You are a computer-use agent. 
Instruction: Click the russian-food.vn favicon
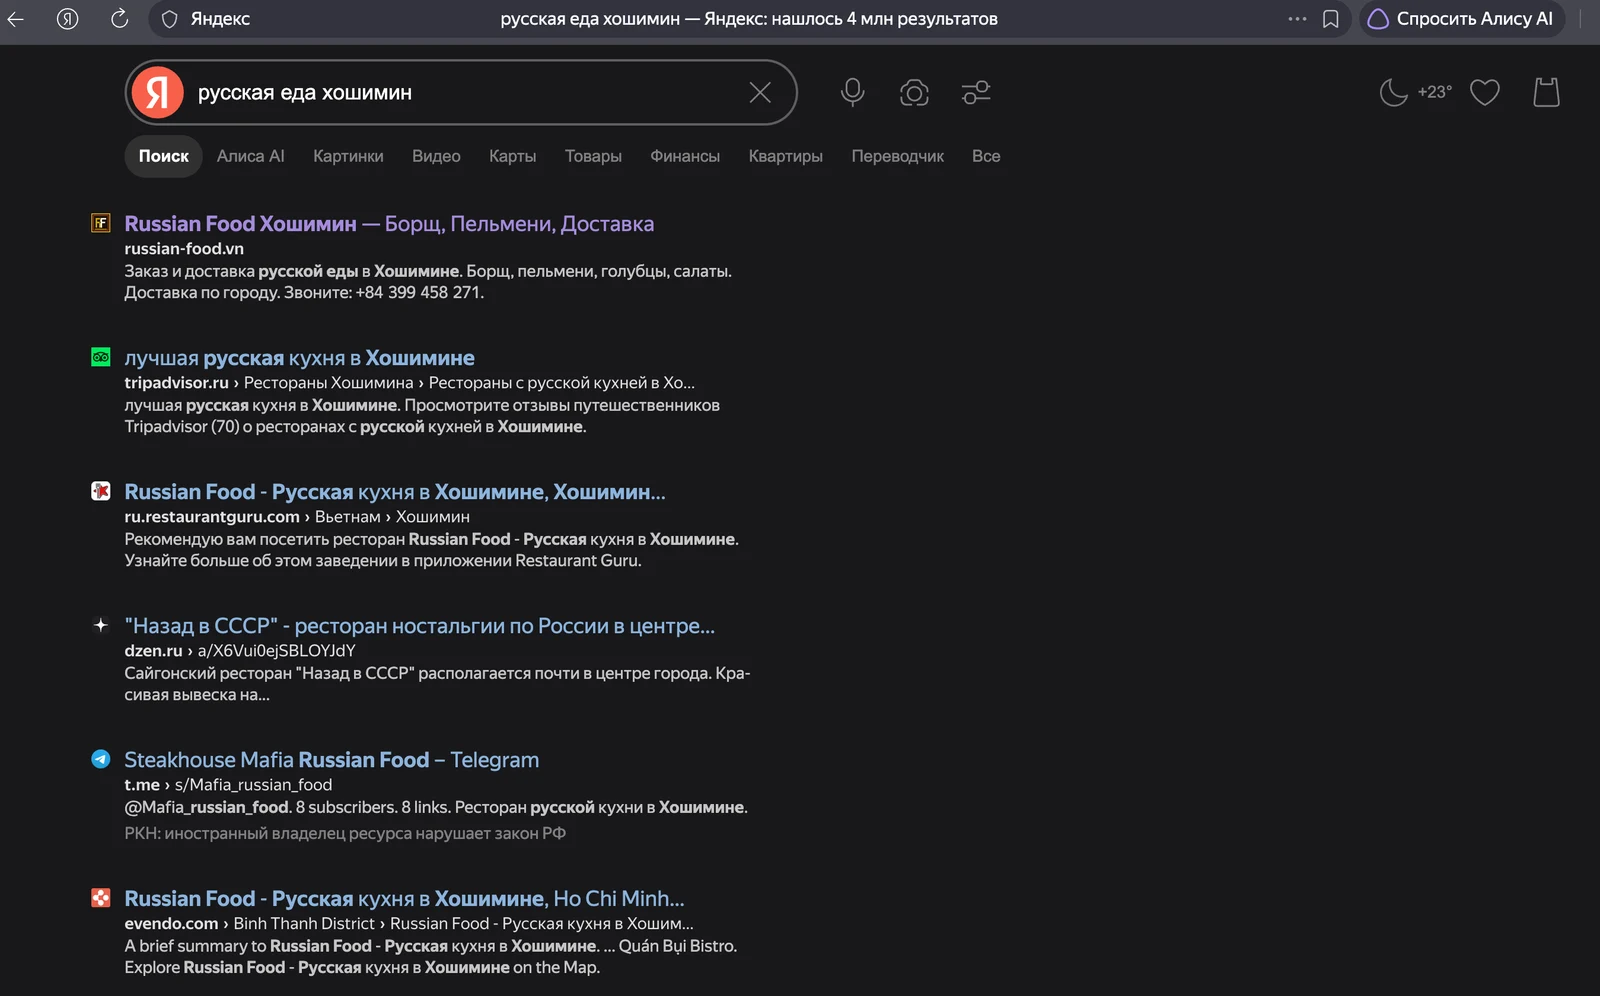click(101, 223)
